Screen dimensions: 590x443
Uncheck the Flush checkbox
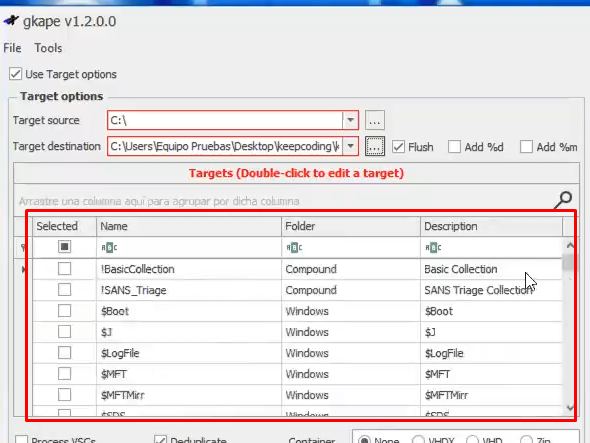[x=398, y=147]
